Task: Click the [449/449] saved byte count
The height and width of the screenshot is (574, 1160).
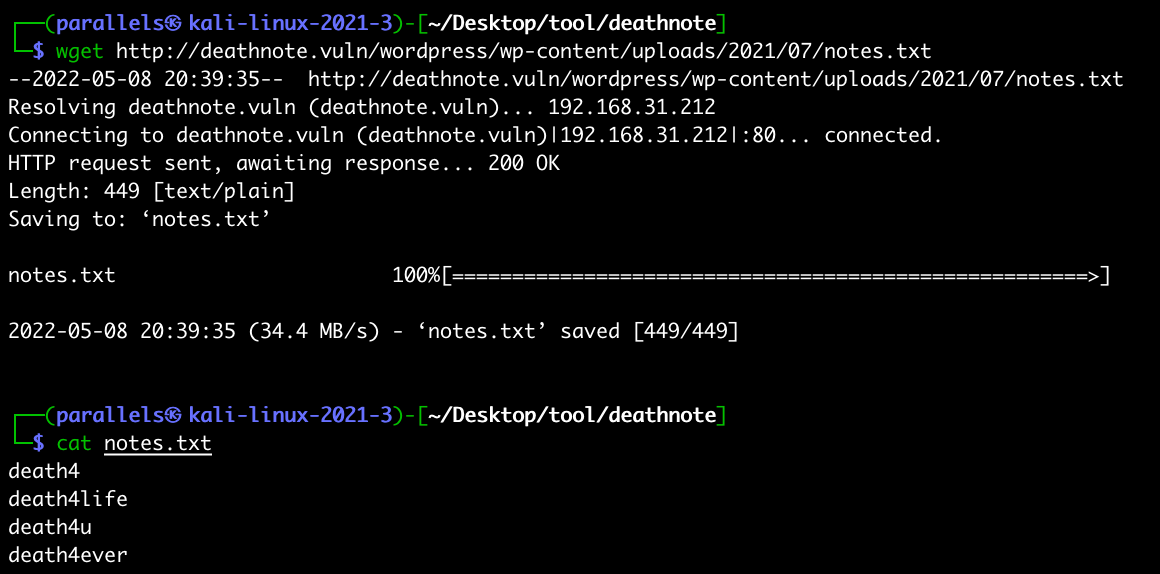Action: [x=686, y=331]
